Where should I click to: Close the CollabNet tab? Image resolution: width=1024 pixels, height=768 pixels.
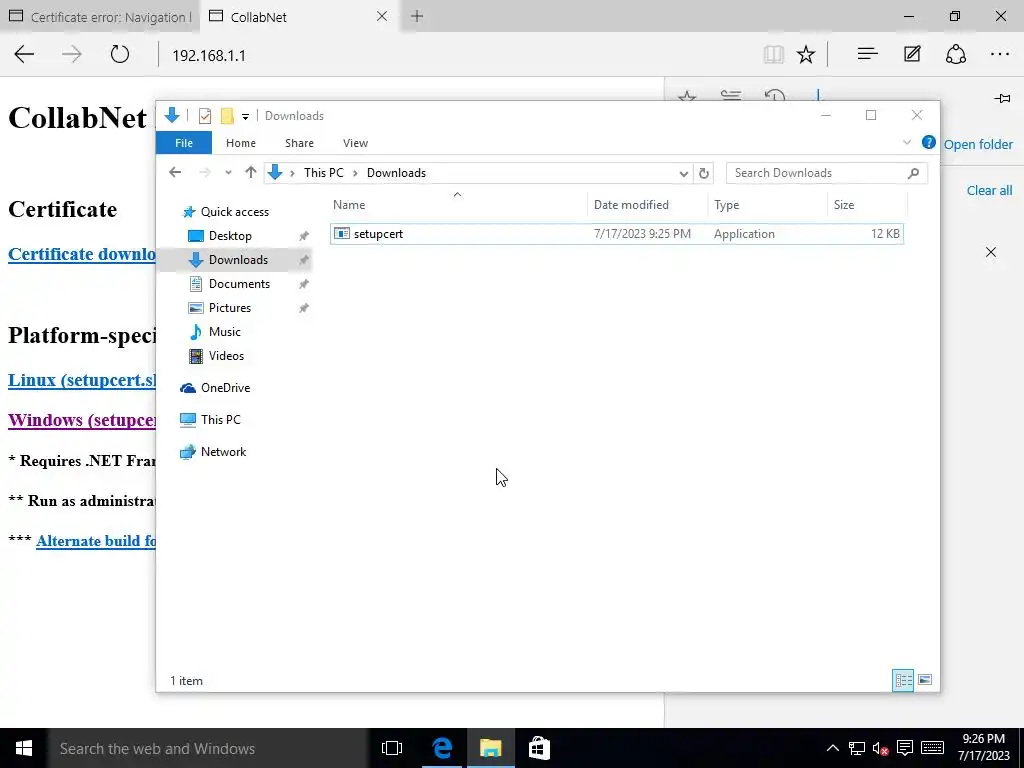pyautogui.click(x=382, y=16)
